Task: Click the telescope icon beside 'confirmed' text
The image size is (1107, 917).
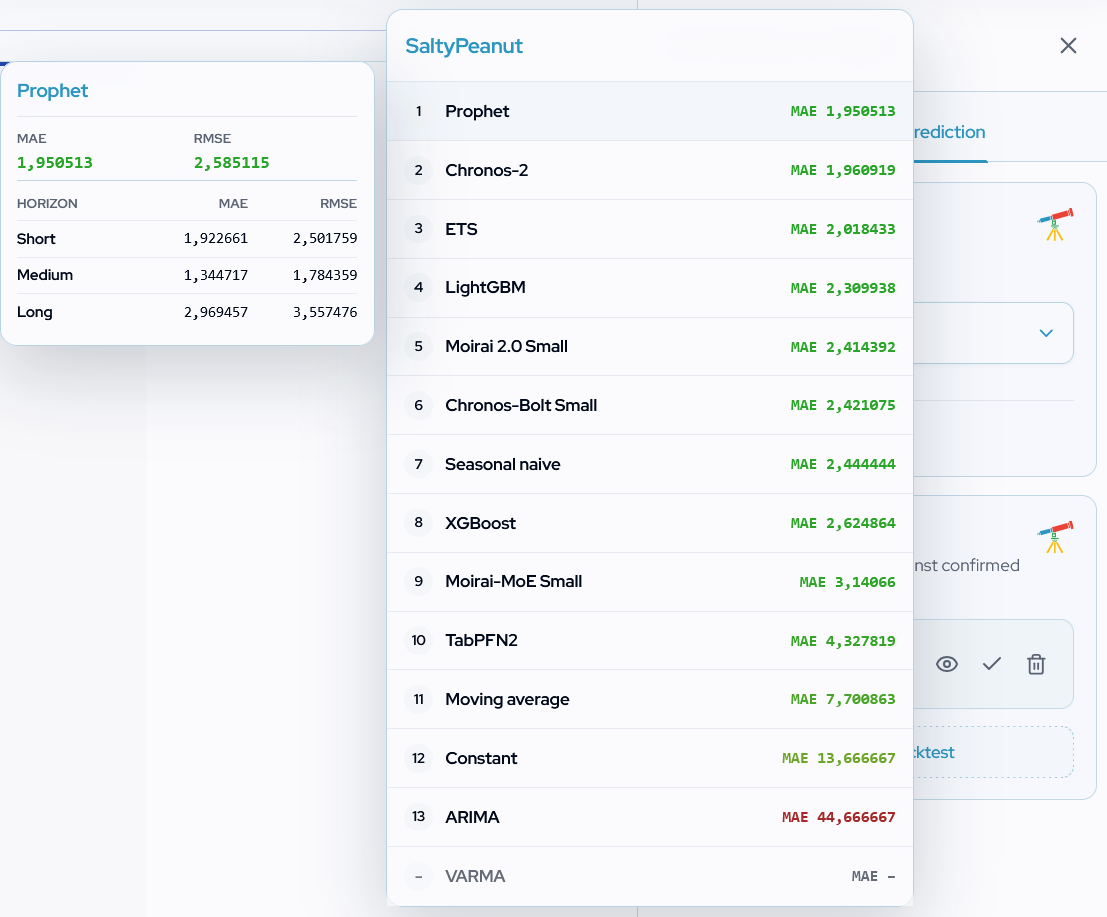Action: 1055,537
